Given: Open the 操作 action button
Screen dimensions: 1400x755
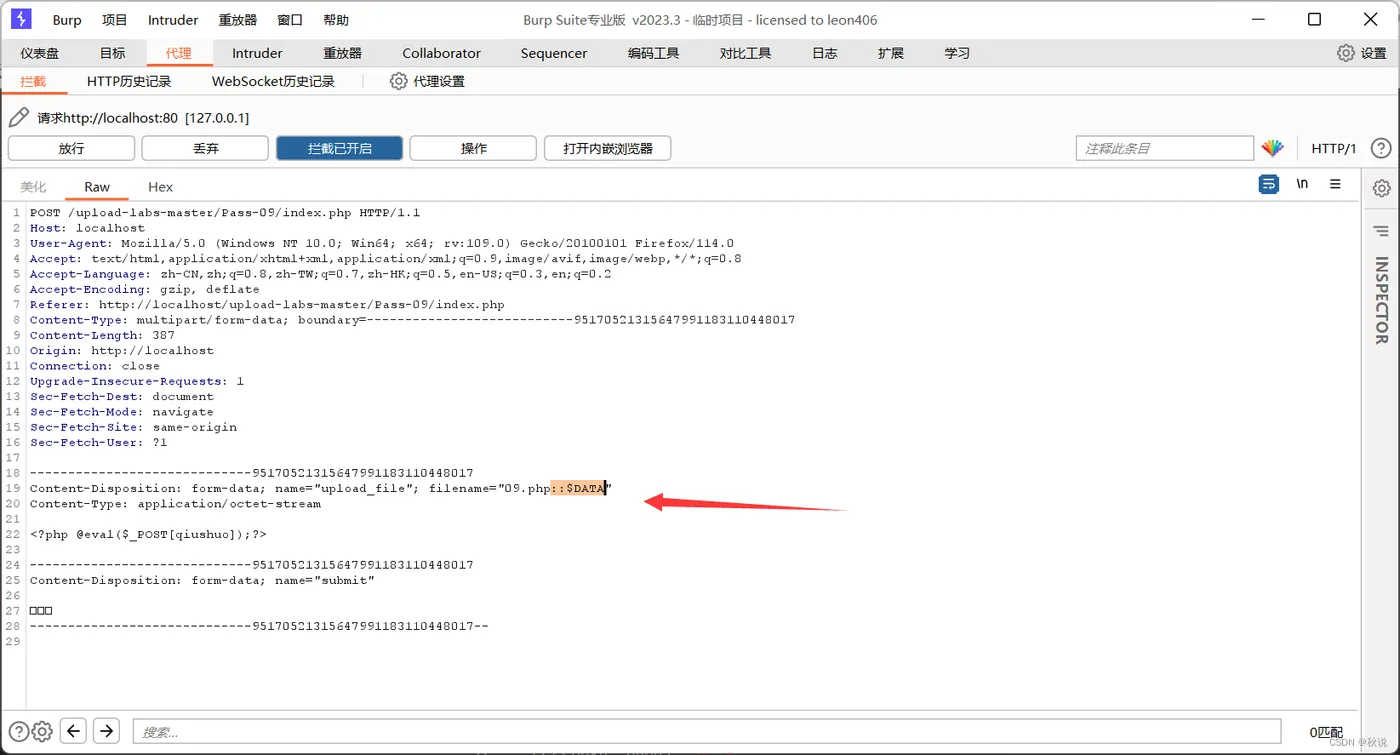Looking at the screenshot, I should [x=473, y=148].
